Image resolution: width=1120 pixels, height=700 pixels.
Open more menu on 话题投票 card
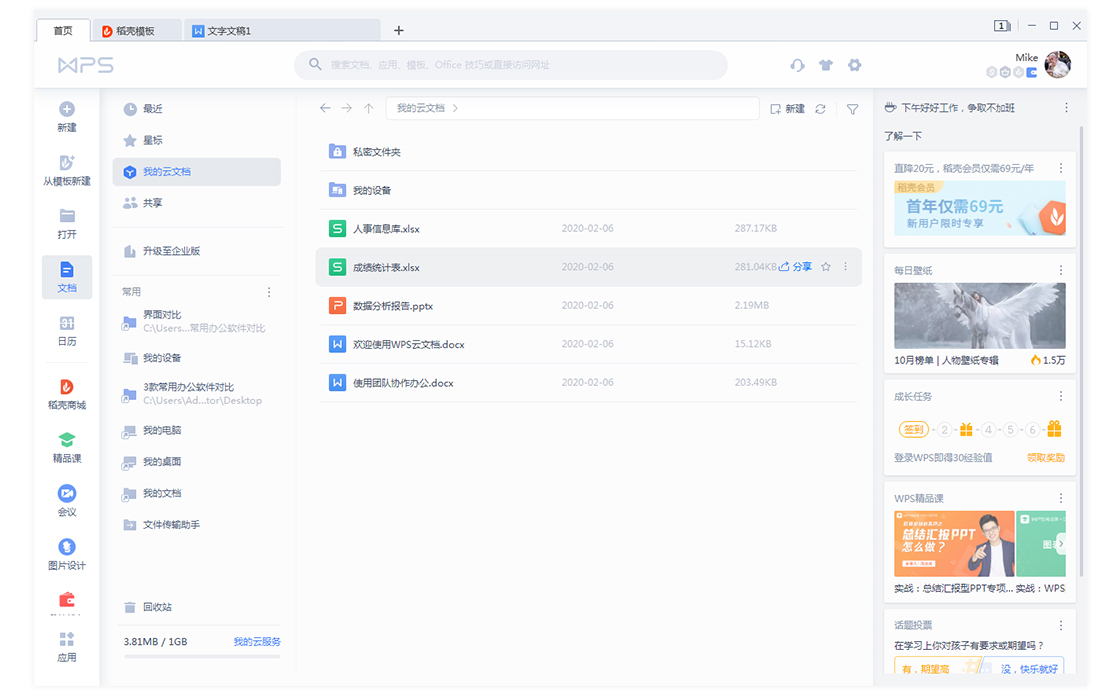coord(1061,626)
